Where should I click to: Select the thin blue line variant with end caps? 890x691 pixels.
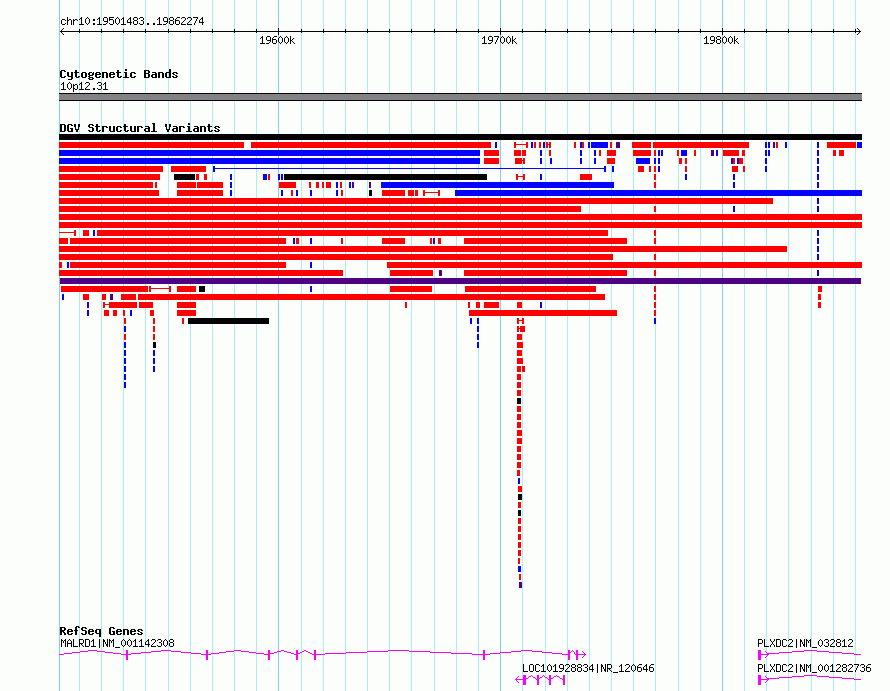[409, 169]
